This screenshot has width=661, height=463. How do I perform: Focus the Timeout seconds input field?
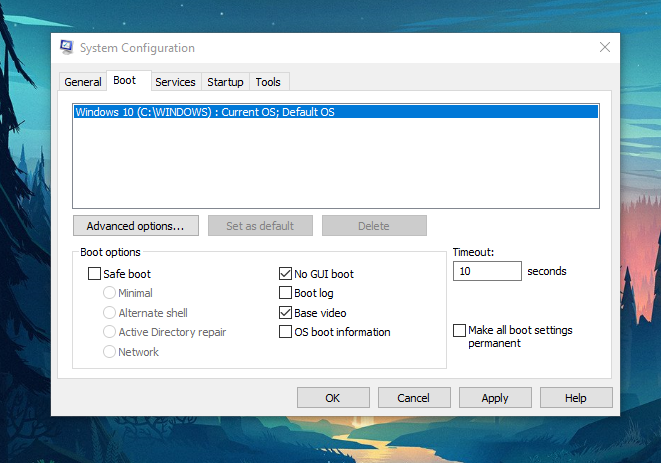coord(487,271)
